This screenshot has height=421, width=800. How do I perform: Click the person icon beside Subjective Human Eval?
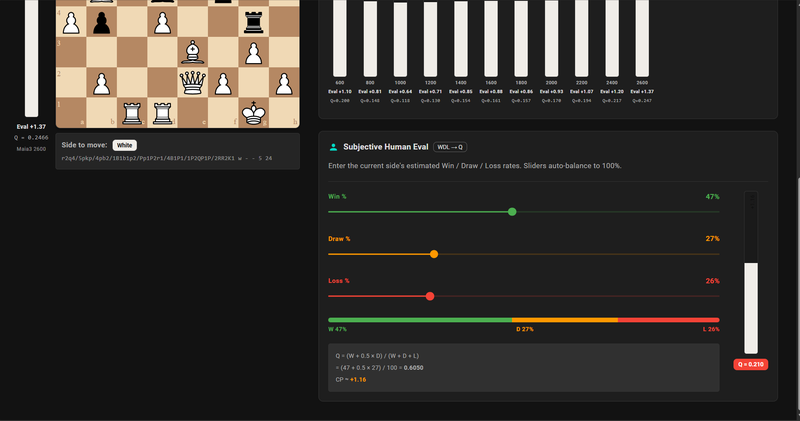334,146
